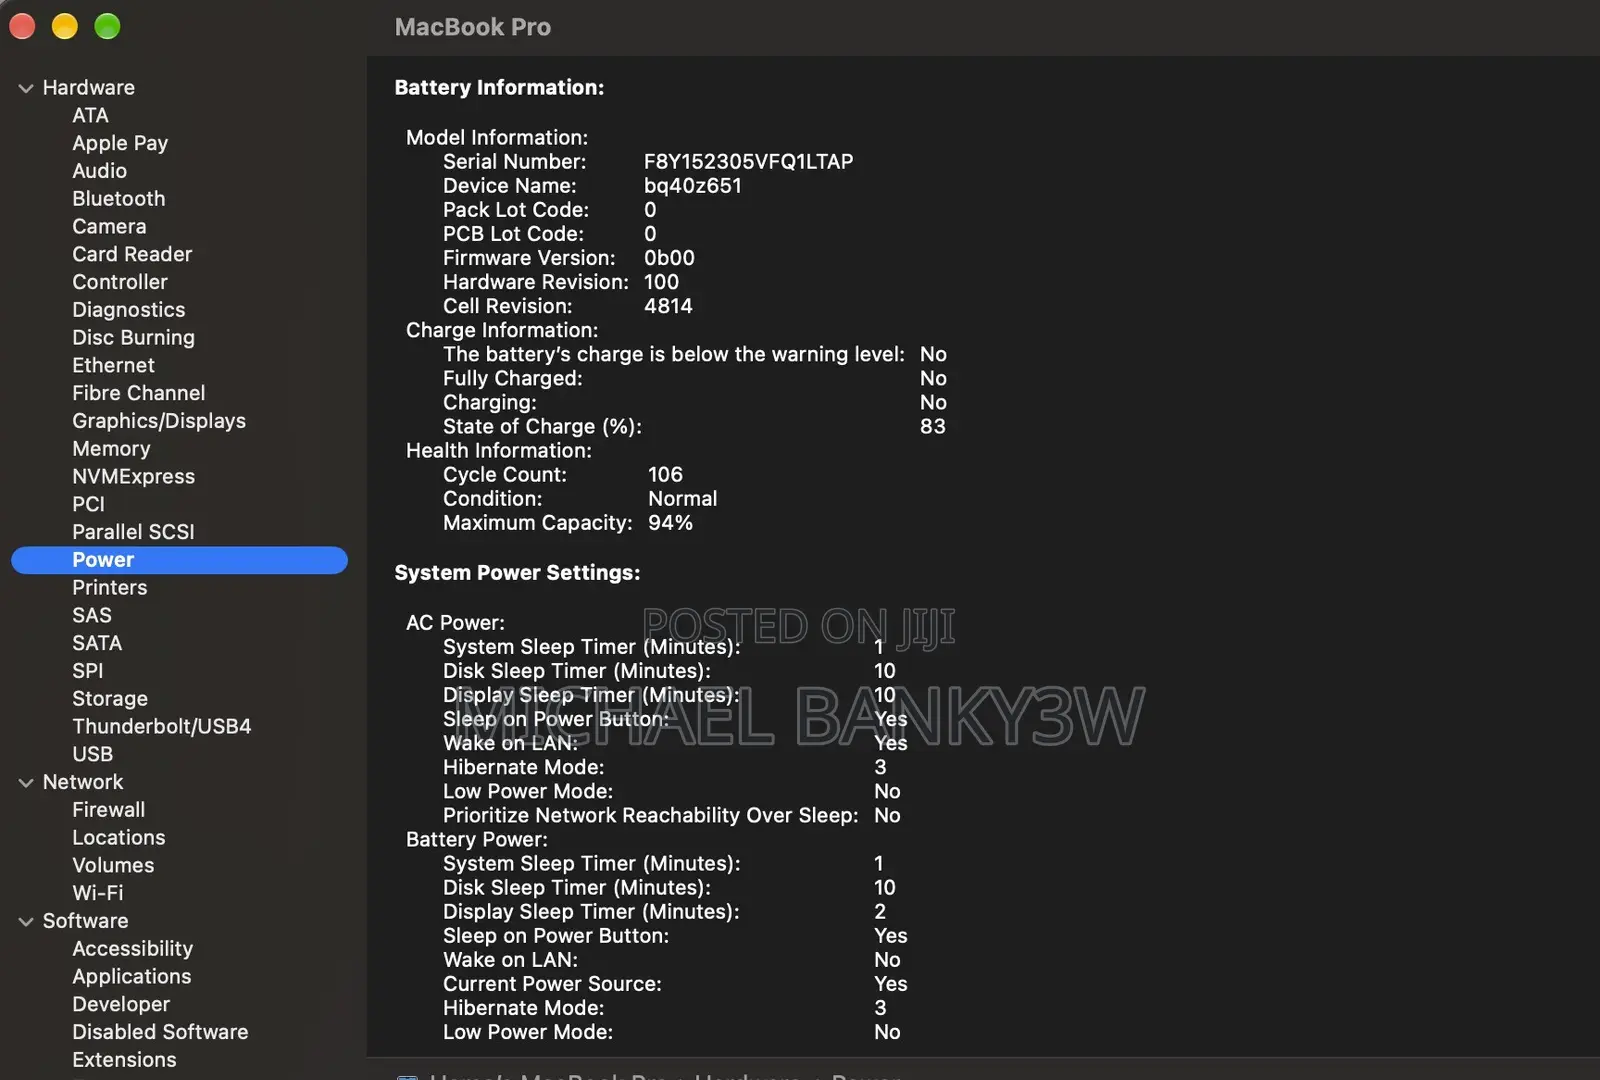Click the battery serial number F8Y152305VFQ1LTAP

(x=749, y=162)
